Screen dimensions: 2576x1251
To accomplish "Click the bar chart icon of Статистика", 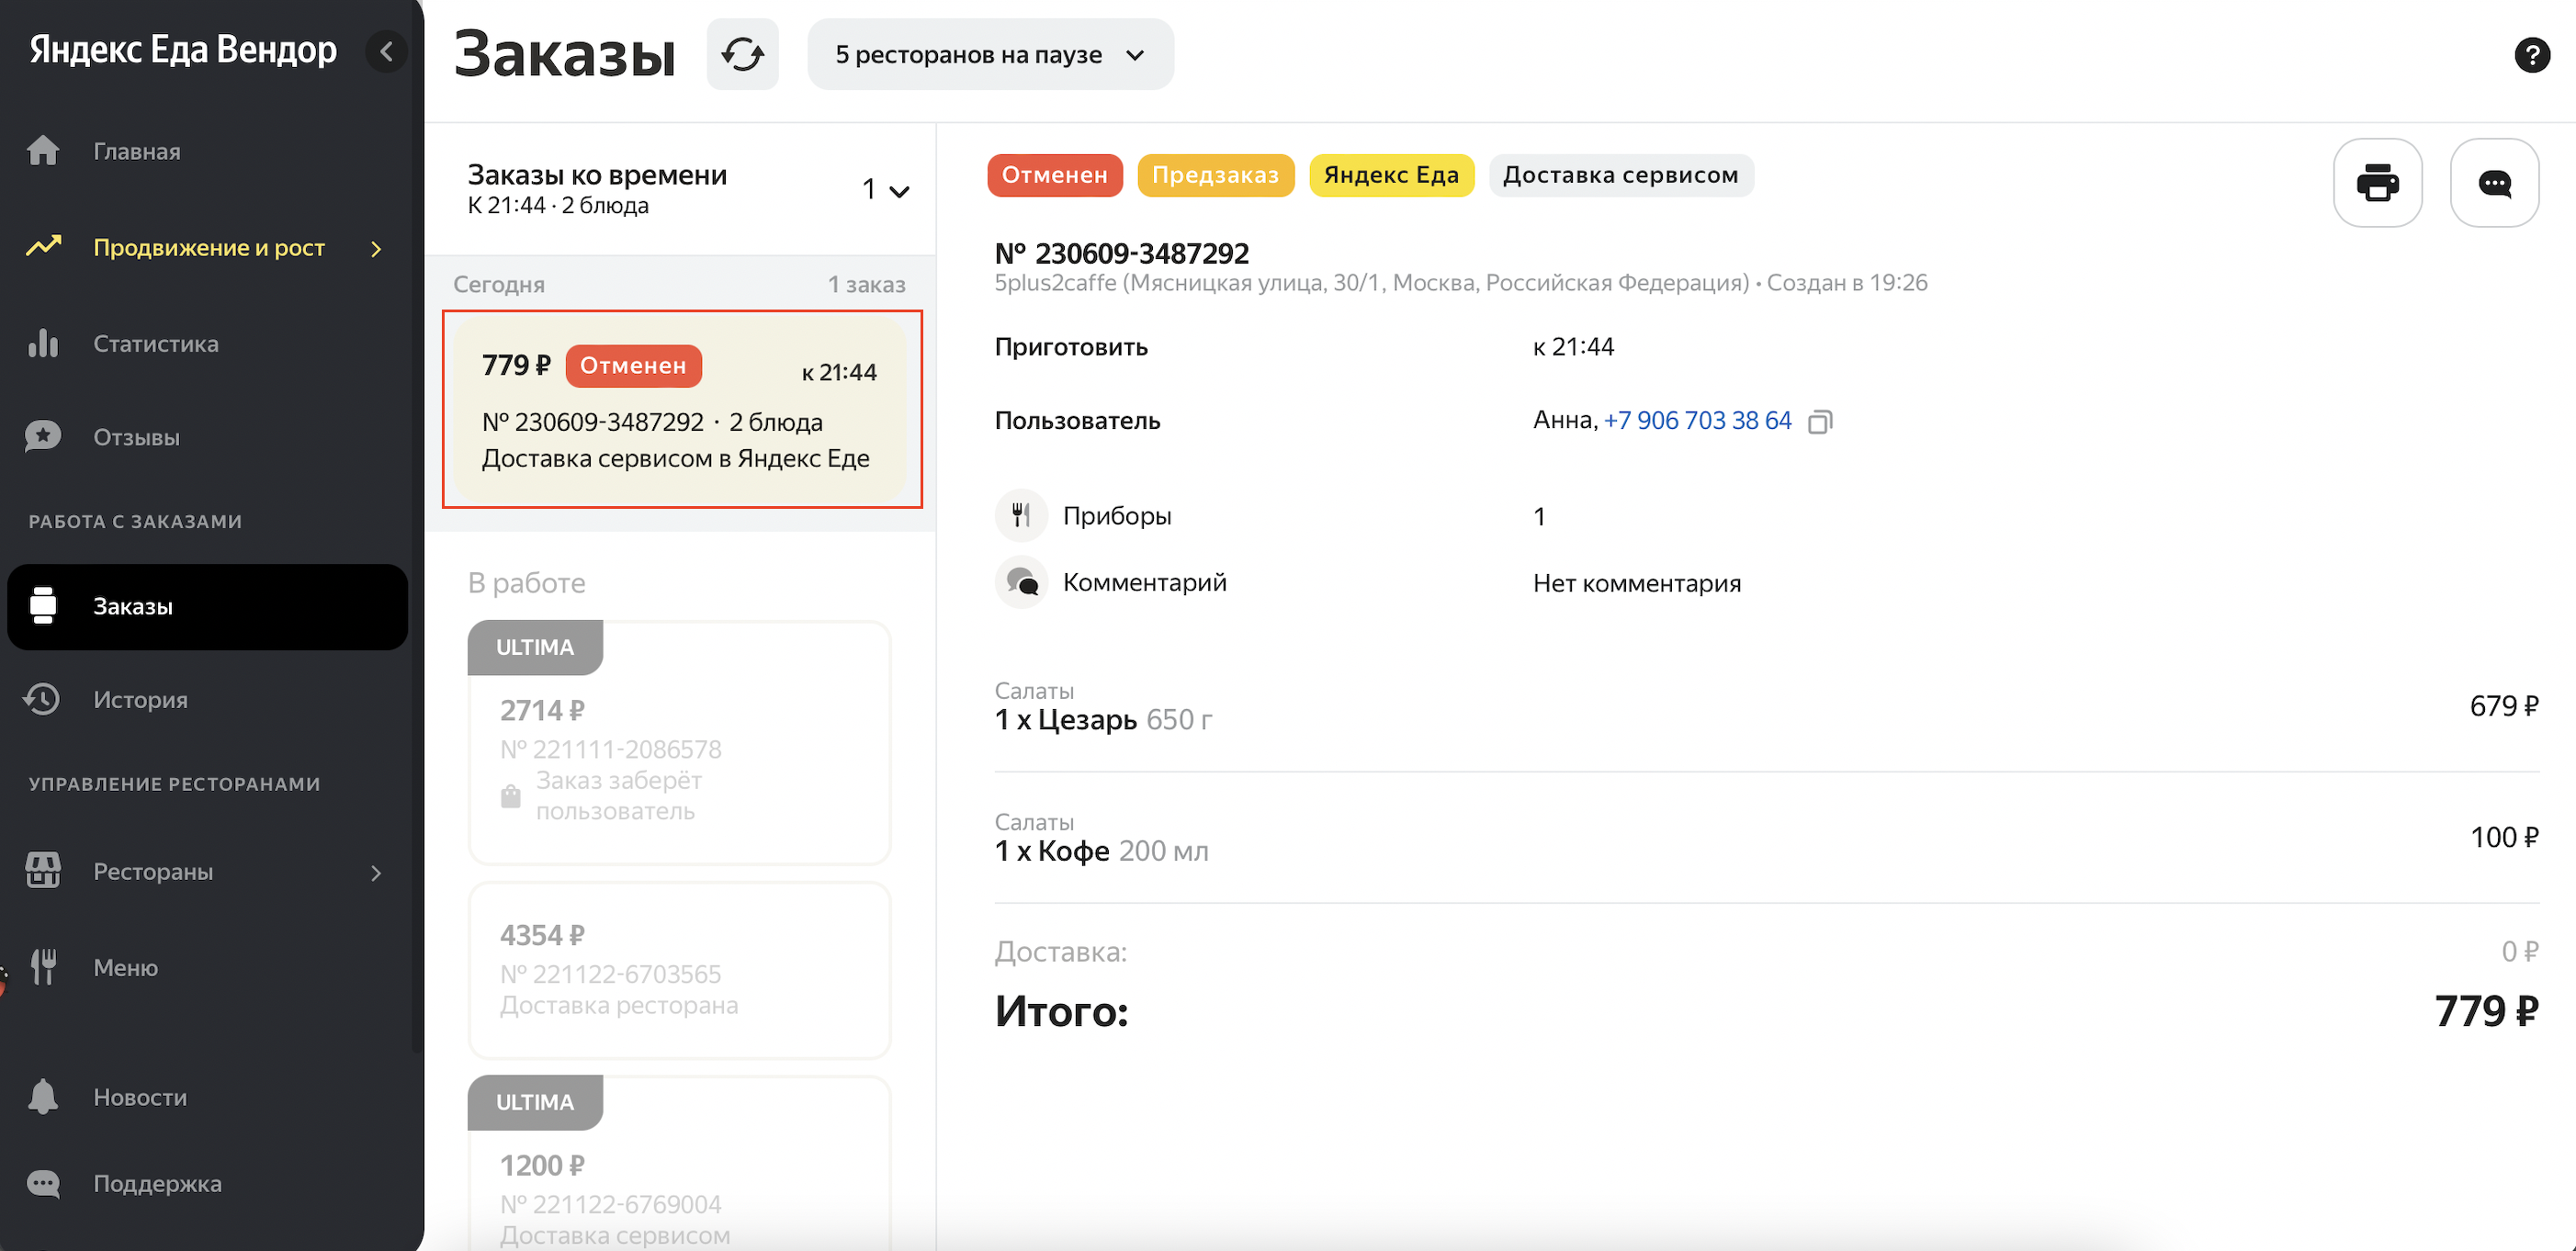I will [43, 343].
